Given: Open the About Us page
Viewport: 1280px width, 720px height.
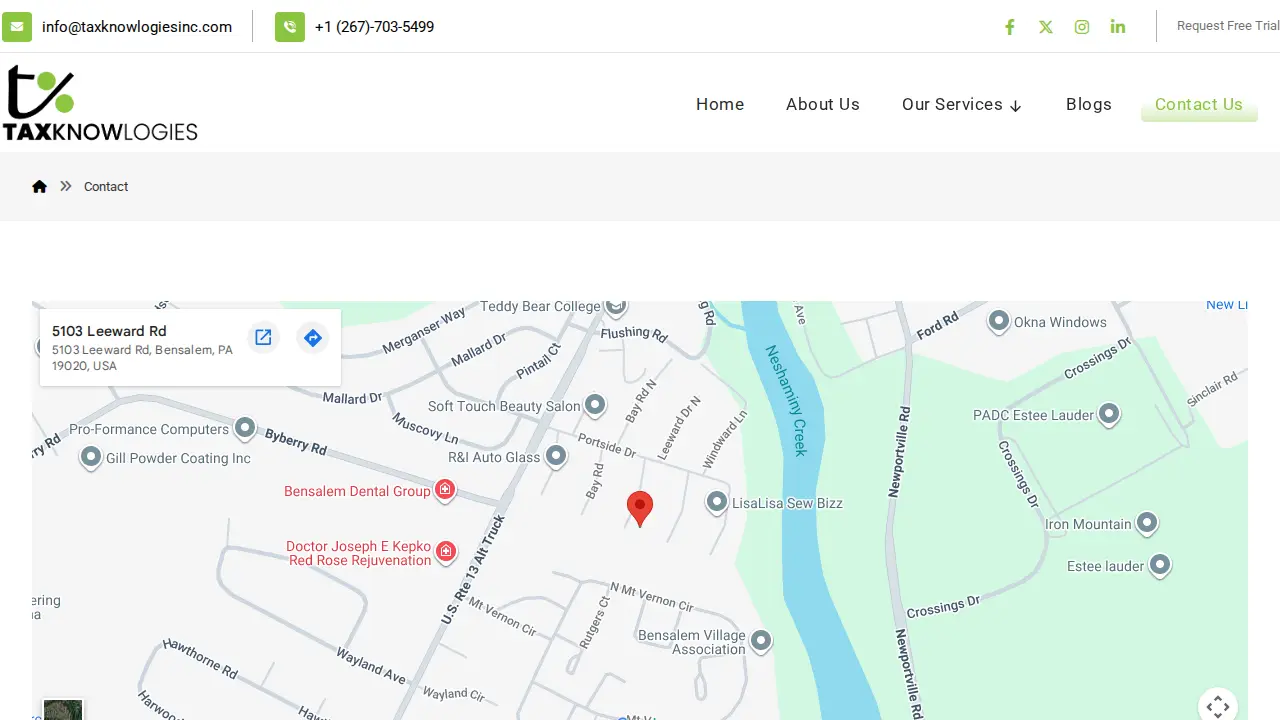Looking at the screenshot, I should coord(823,105).
